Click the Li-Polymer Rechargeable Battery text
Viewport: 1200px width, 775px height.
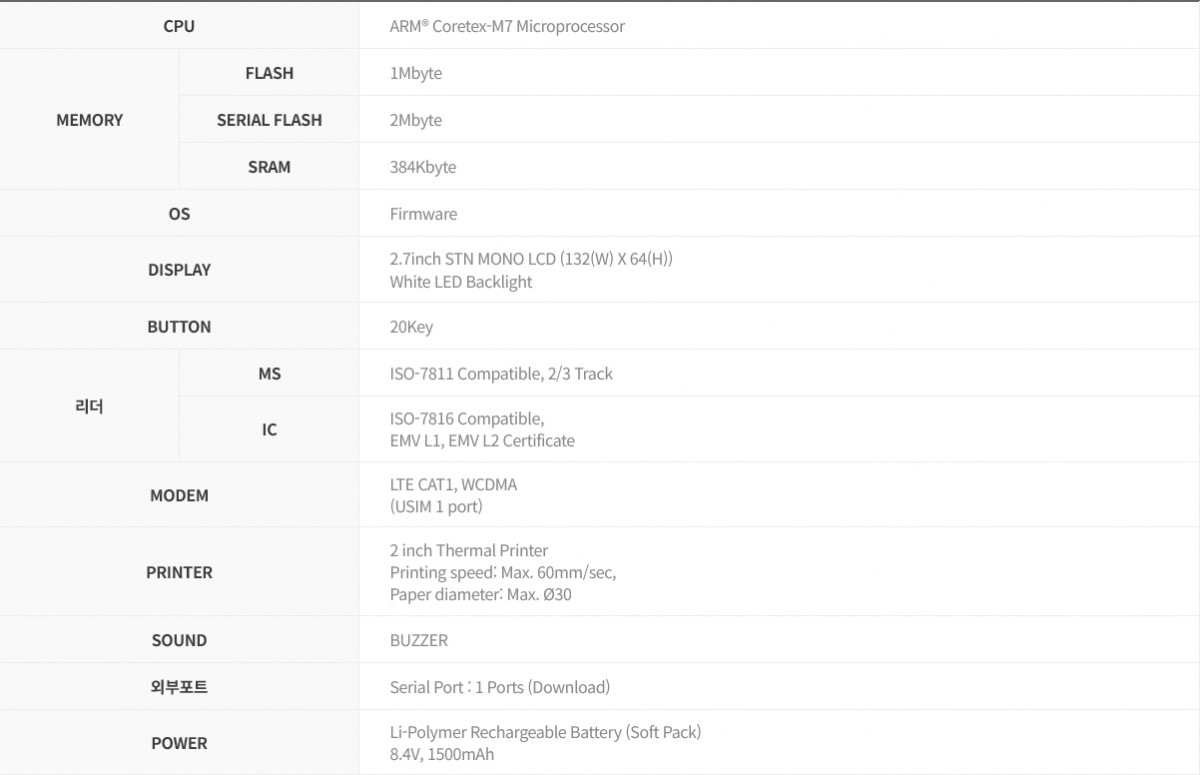[x=545, y=732]
